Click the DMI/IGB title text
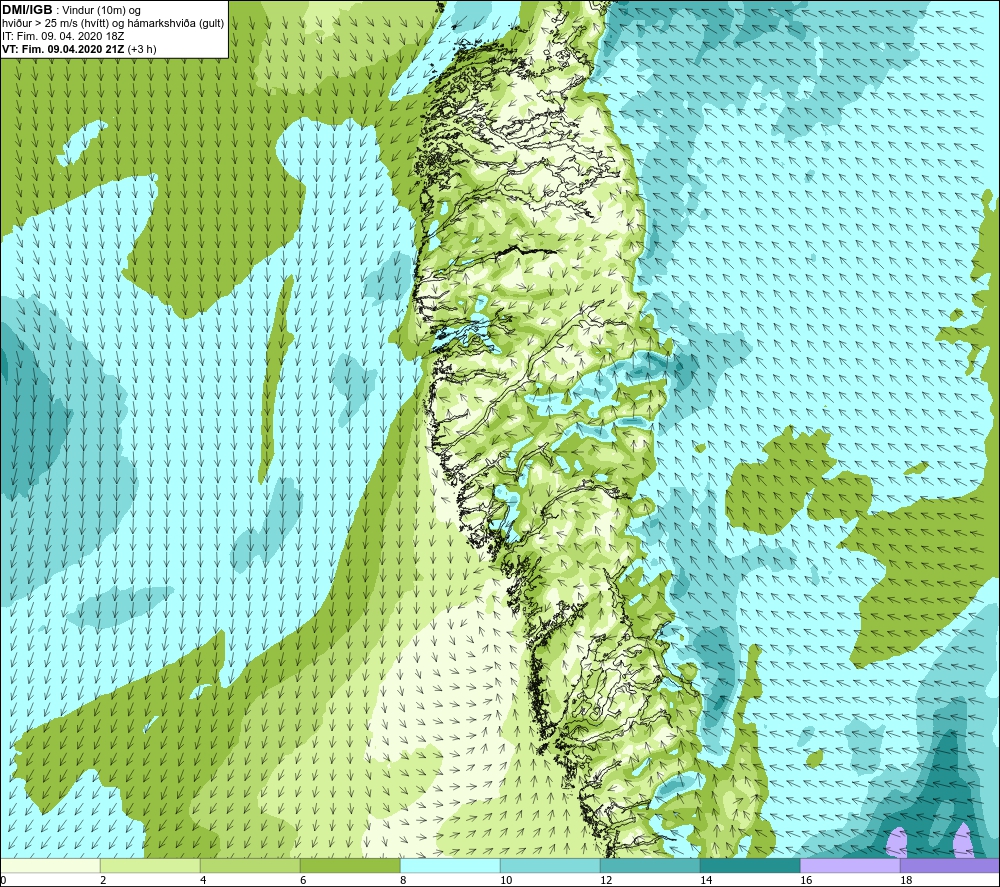This screenshot has width=1000, height=887. 27,10
